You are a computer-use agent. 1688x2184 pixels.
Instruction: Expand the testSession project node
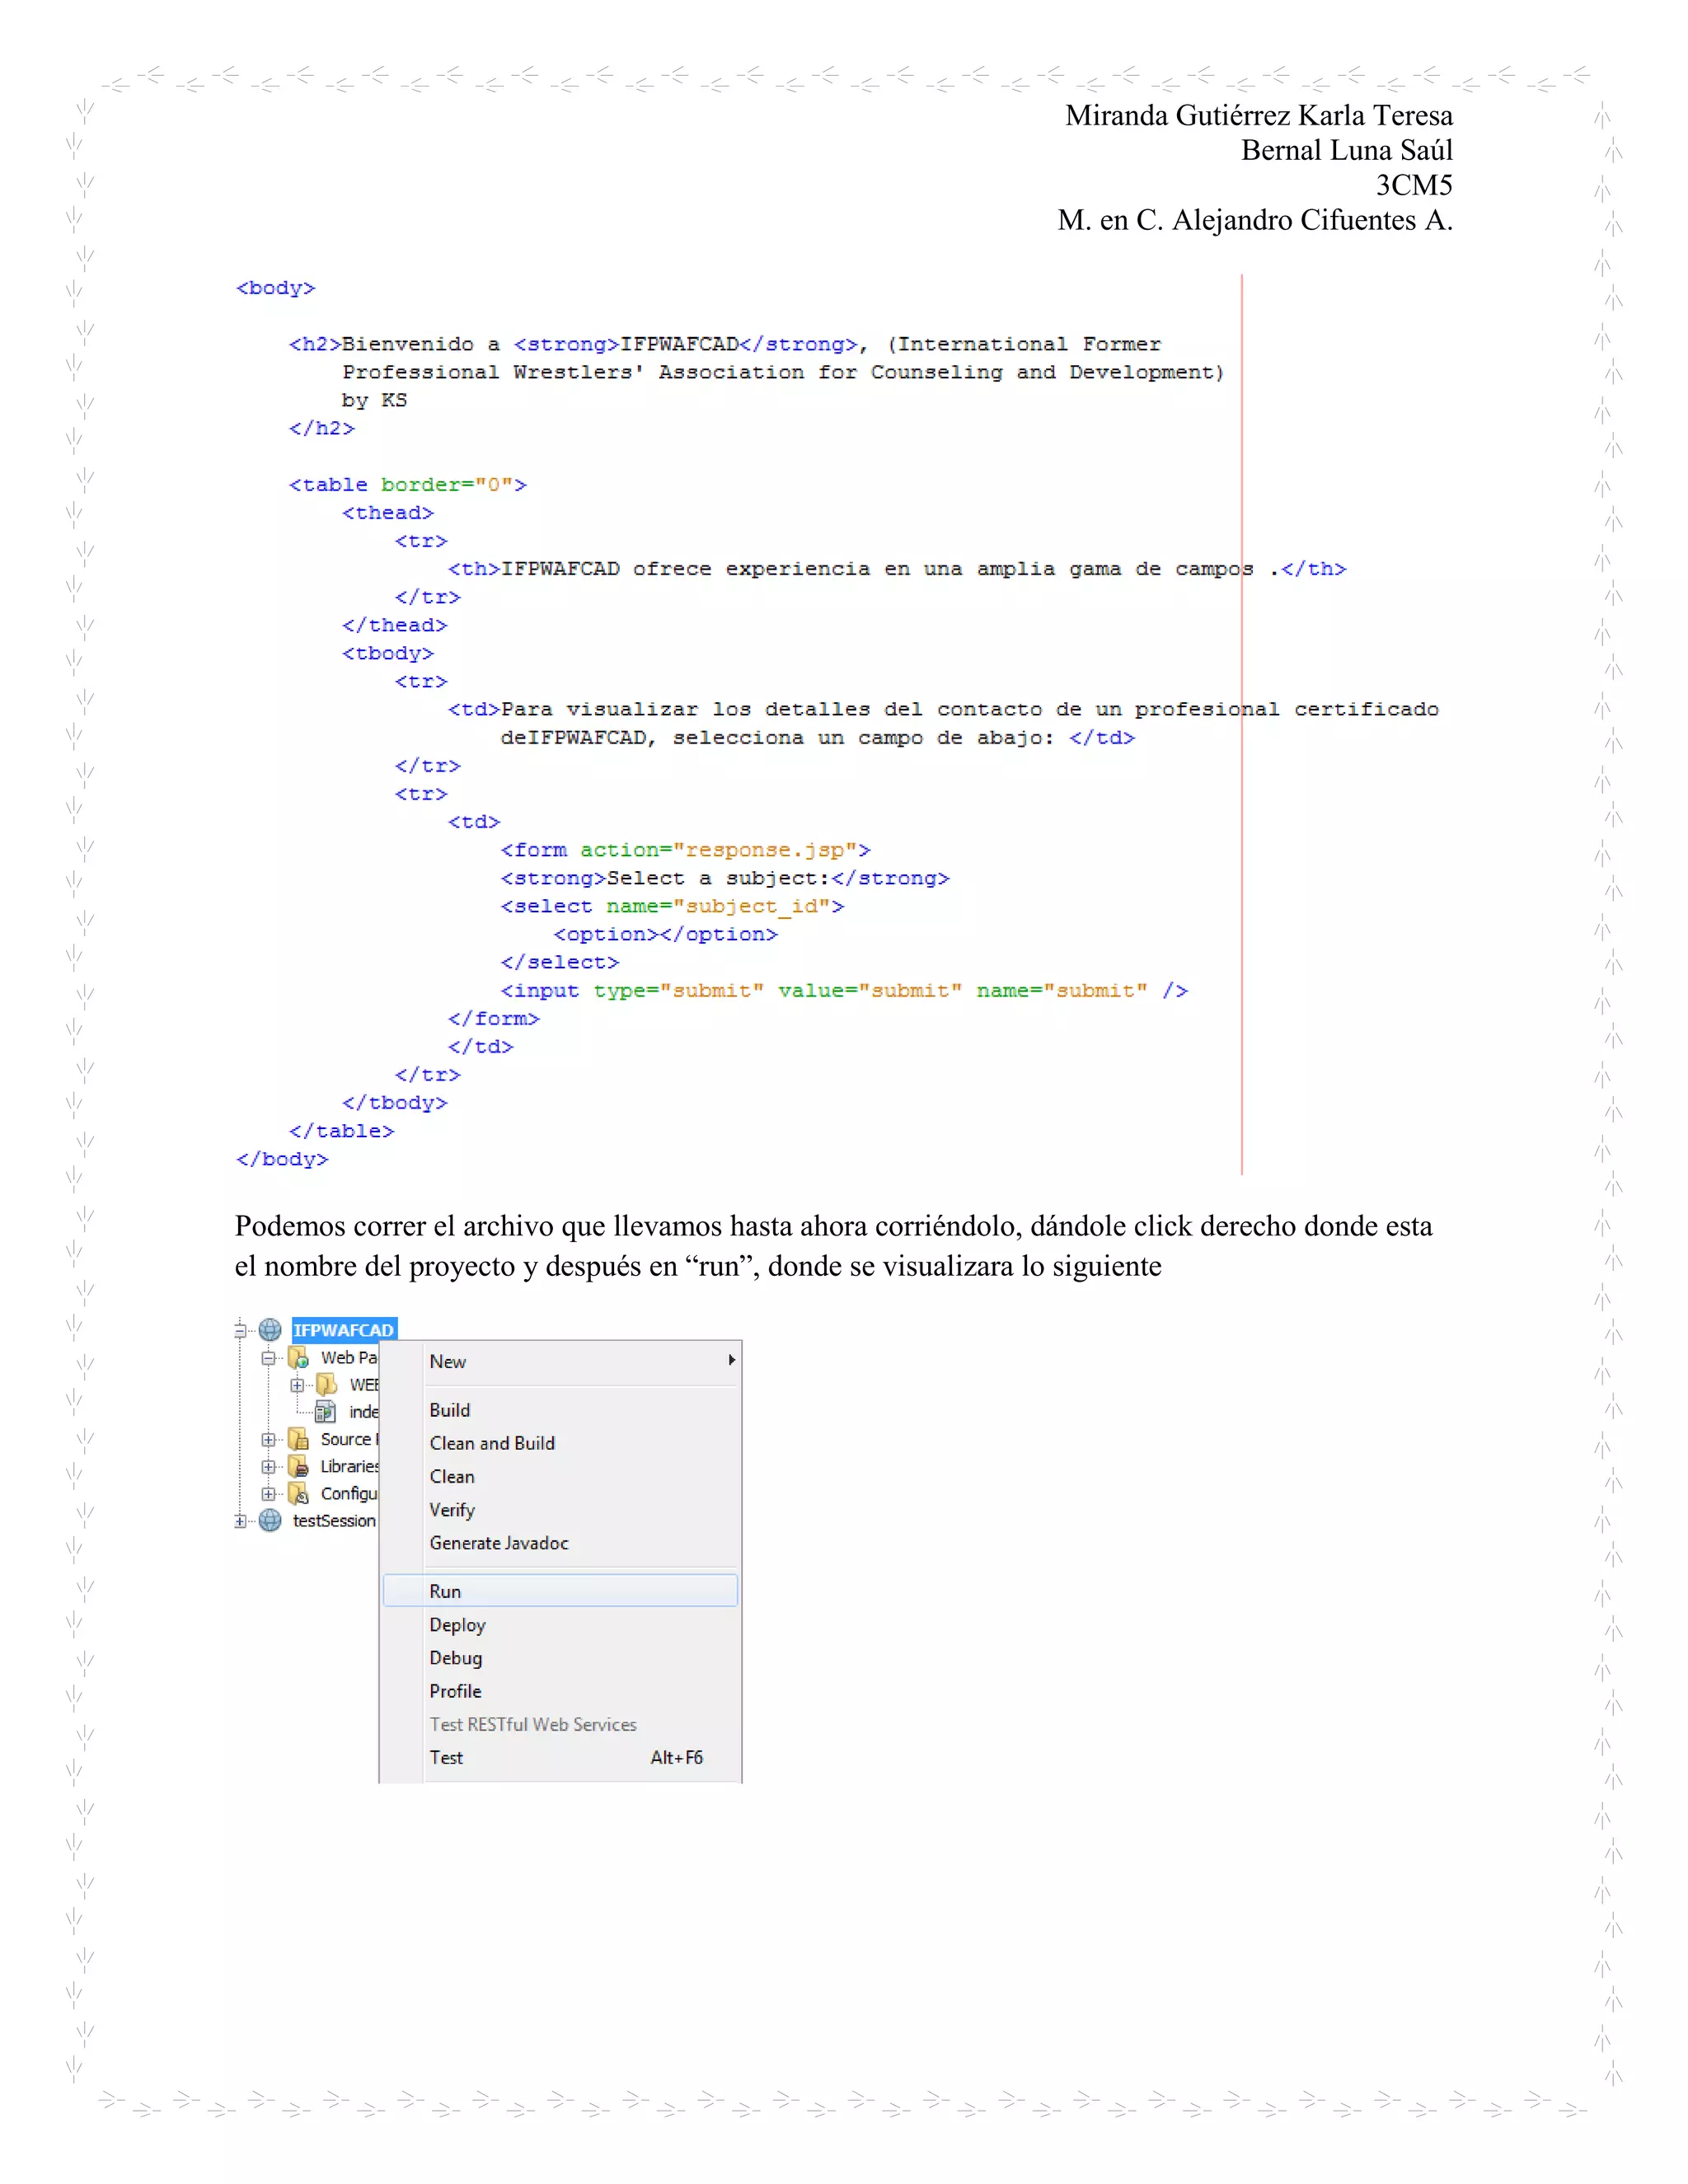click(240, 1521)
